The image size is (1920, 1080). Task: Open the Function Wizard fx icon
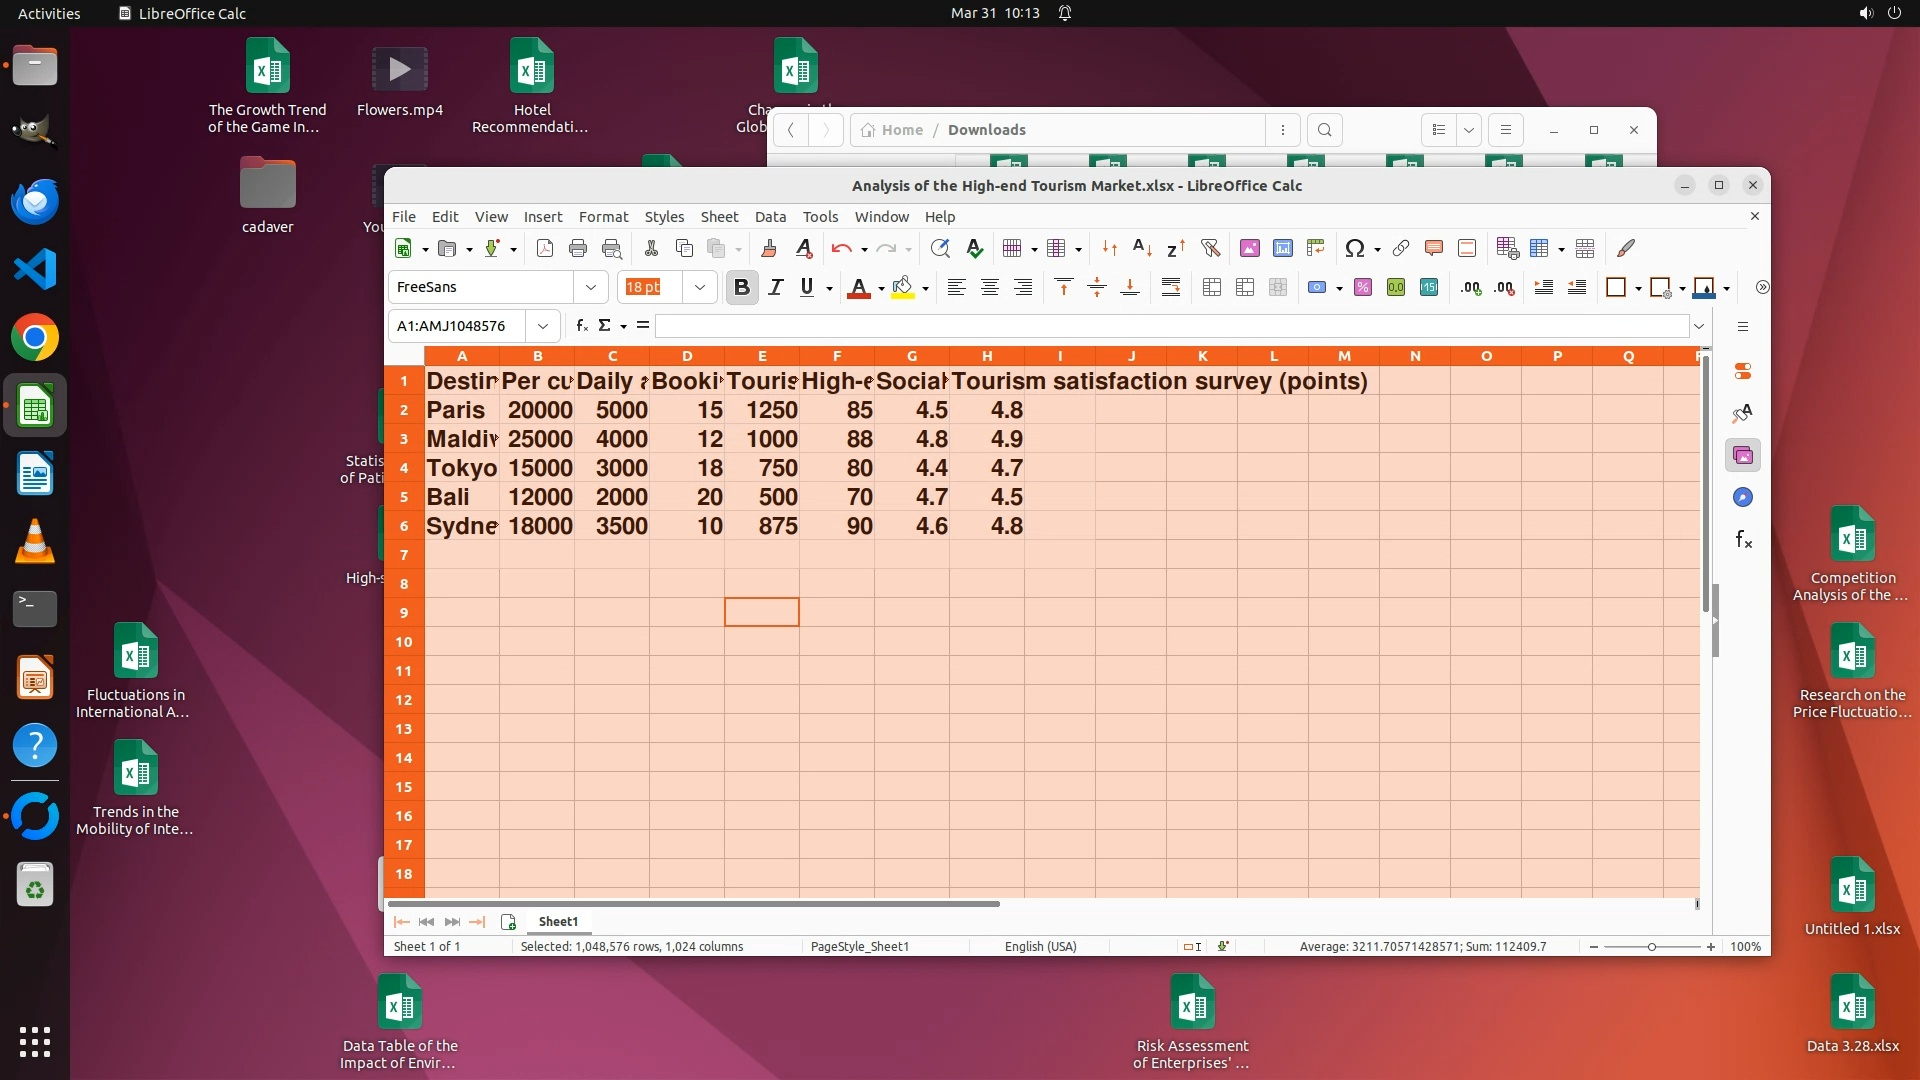coord(582,326)
